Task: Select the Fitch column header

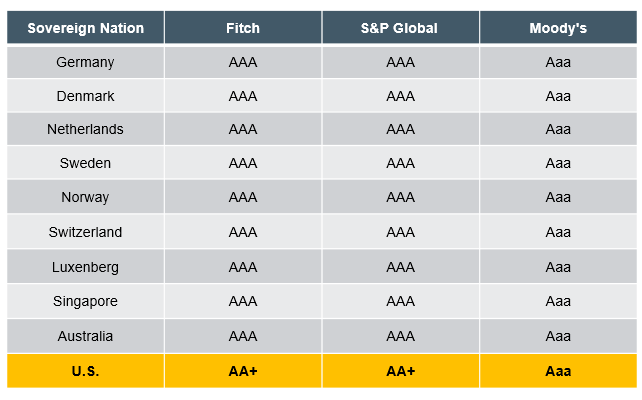Action: point(243,28)
